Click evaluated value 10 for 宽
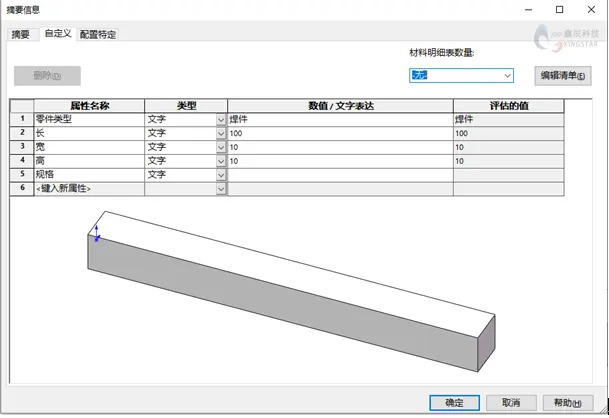 coord(509,147)
